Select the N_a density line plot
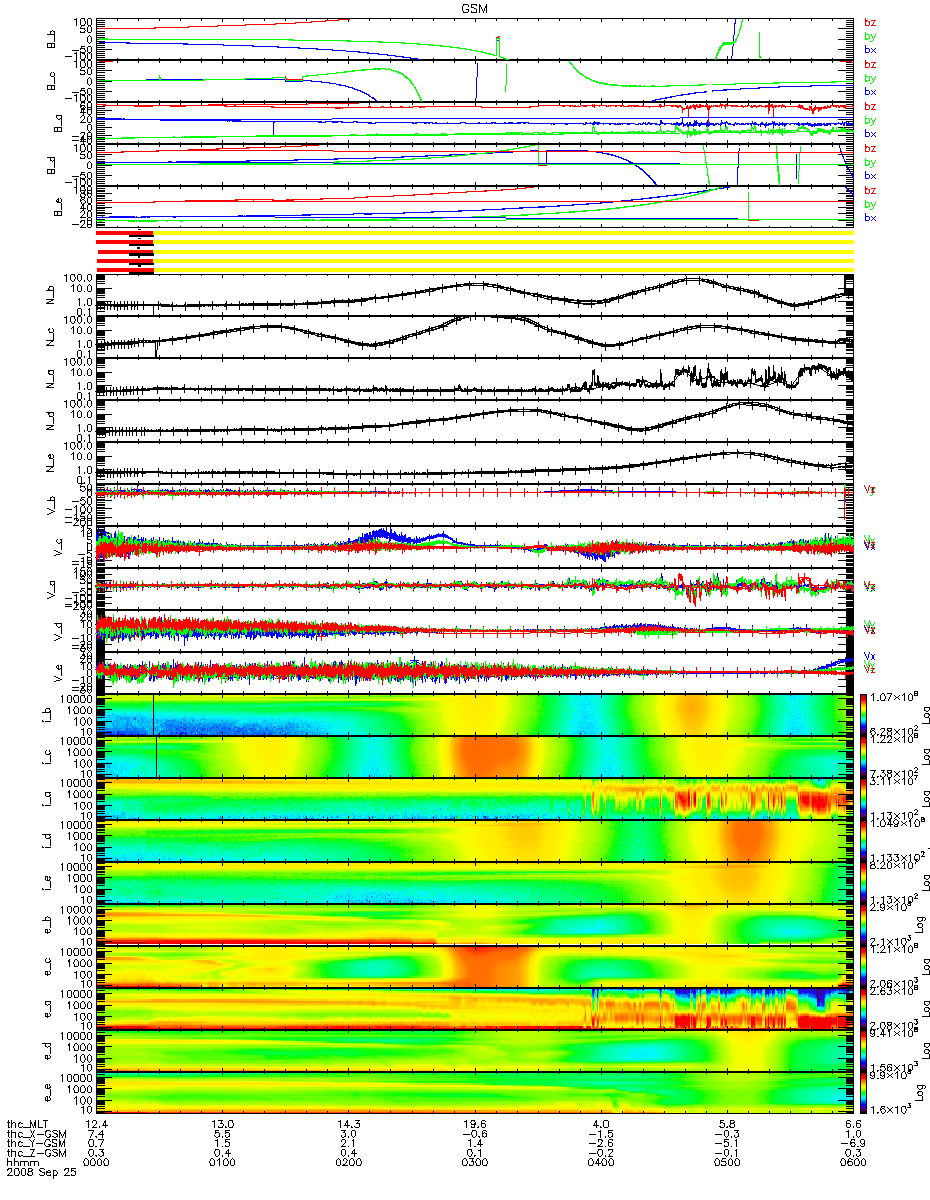The image size is (930, 1200). point(475,377)
